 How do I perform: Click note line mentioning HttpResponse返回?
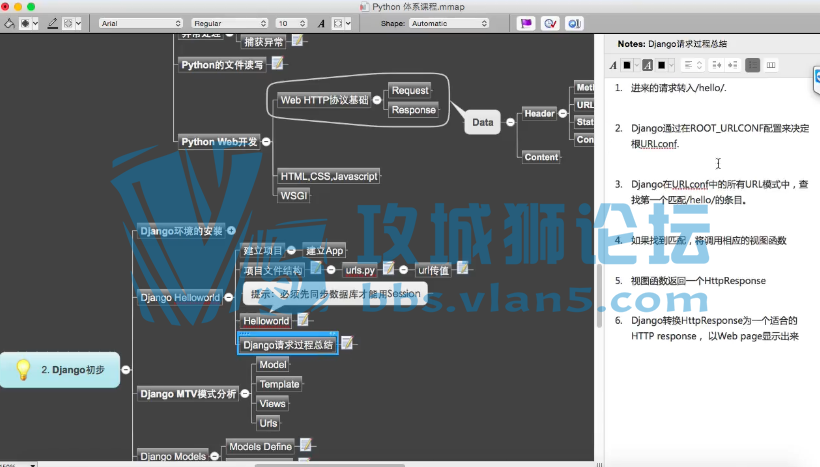pos(698,281)
